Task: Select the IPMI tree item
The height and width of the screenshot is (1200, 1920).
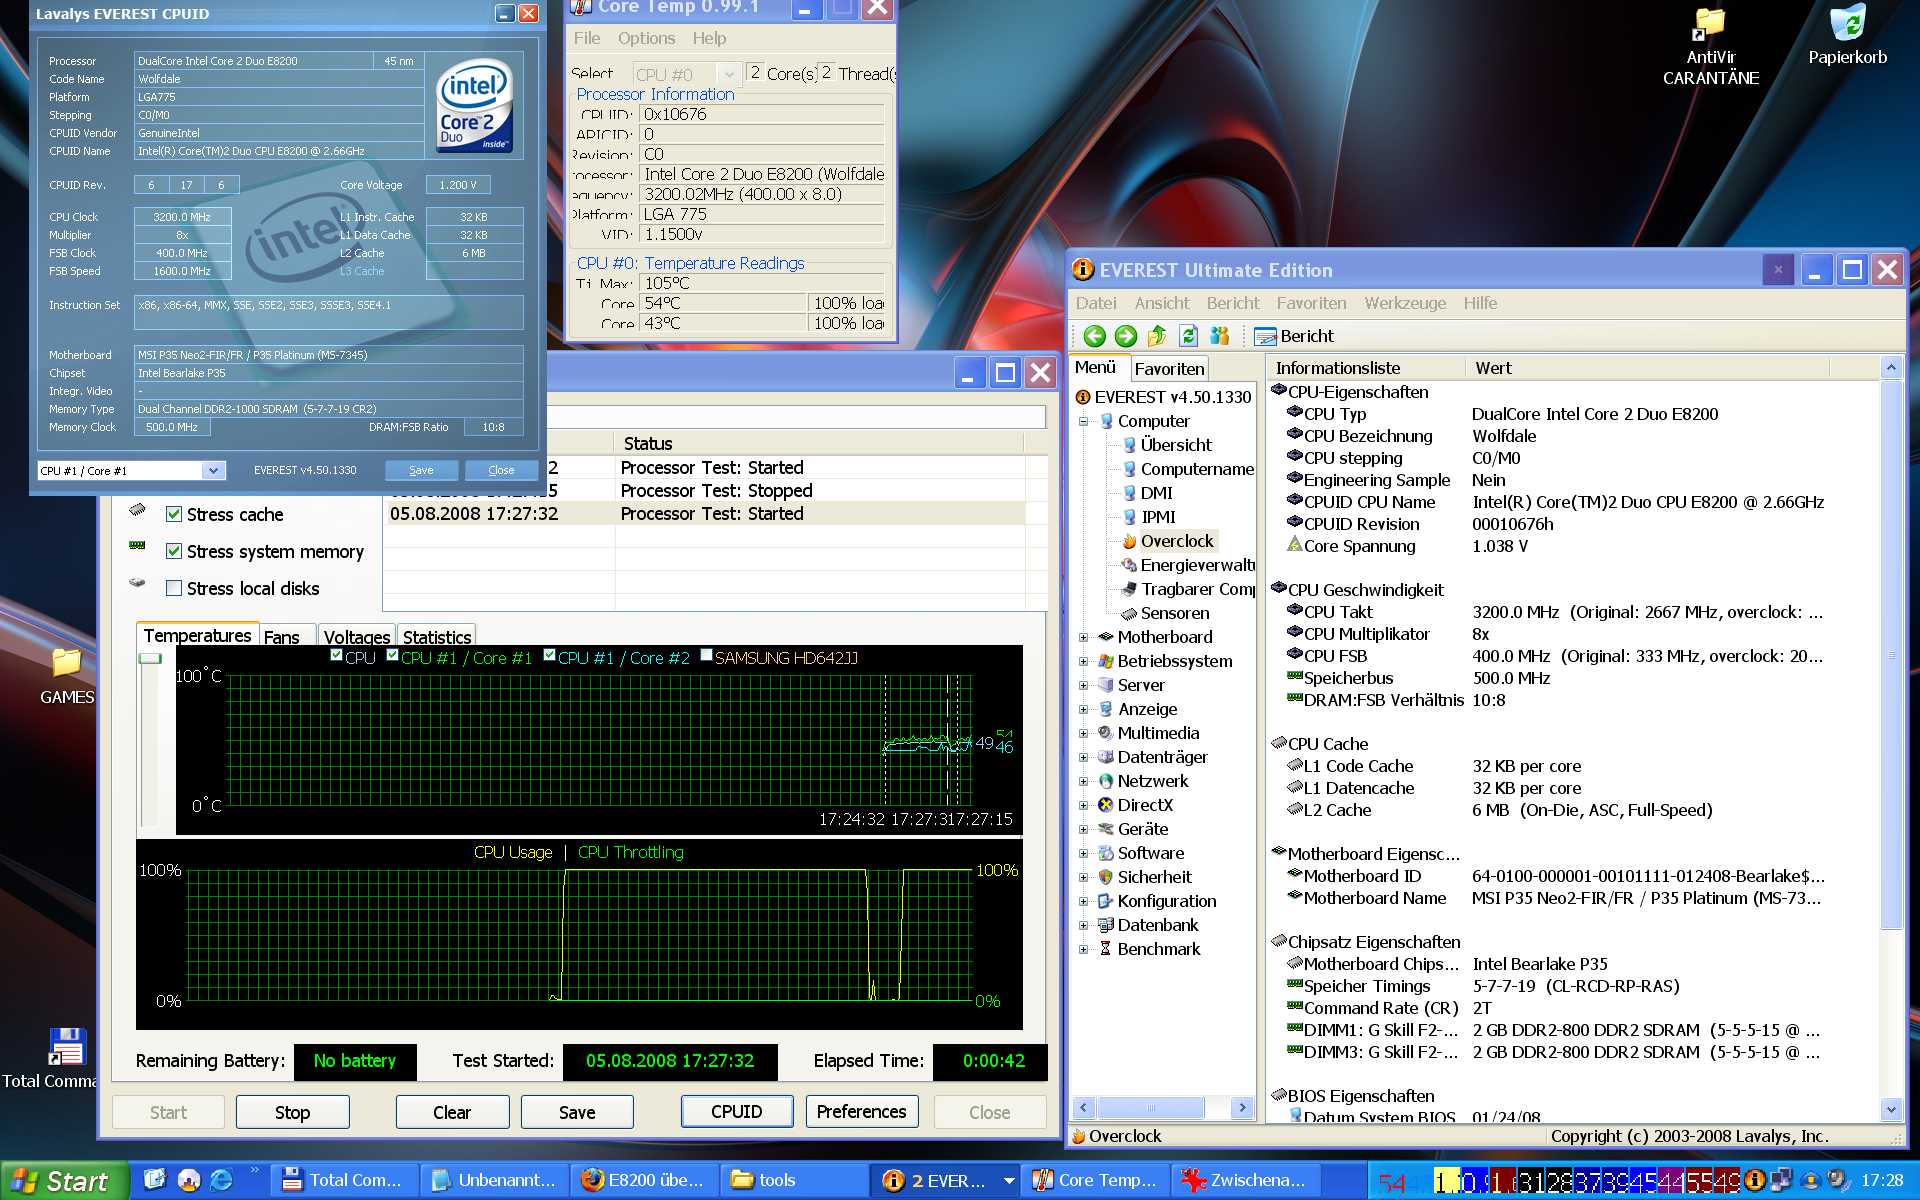Action: click(1158, 517)
